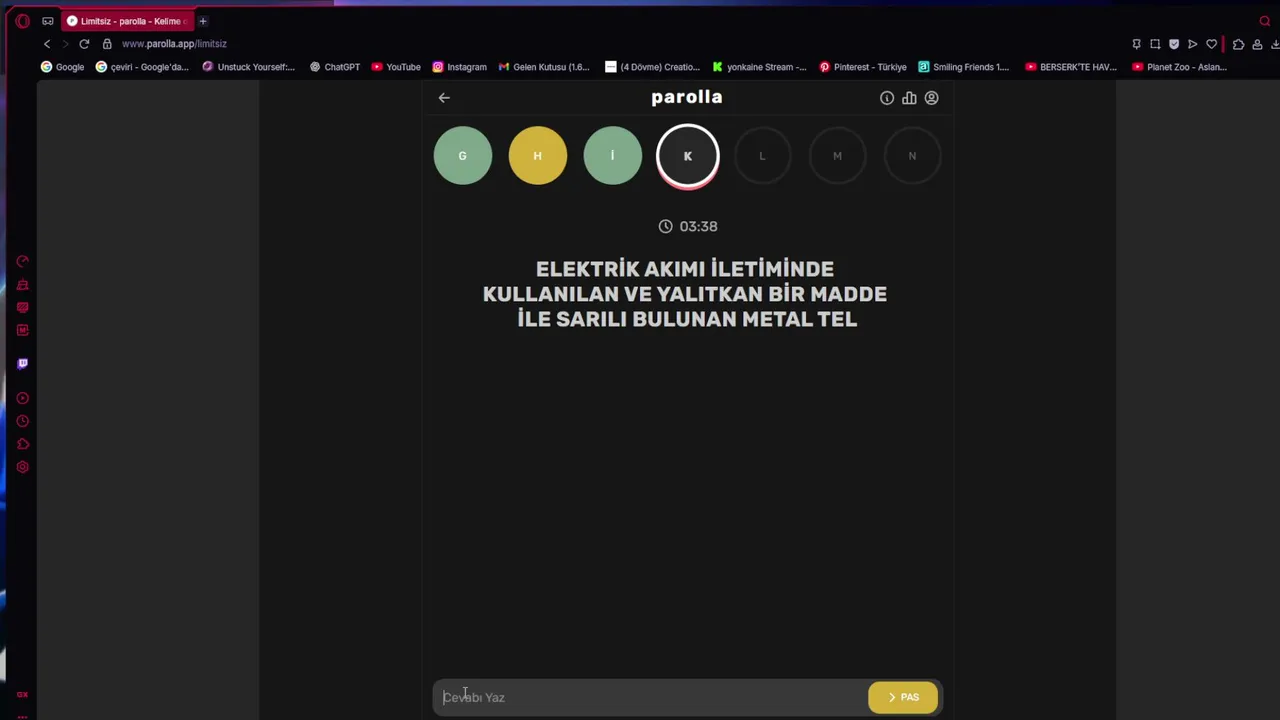1280x720 pixels.
Task: Open the (4 Dövme) Creatio bookmark
Action: pos(653,67)
